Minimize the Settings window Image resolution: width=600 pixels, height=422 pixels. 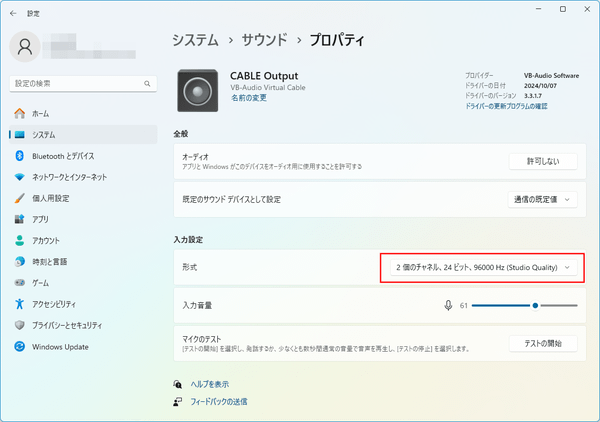pos(539,9)
